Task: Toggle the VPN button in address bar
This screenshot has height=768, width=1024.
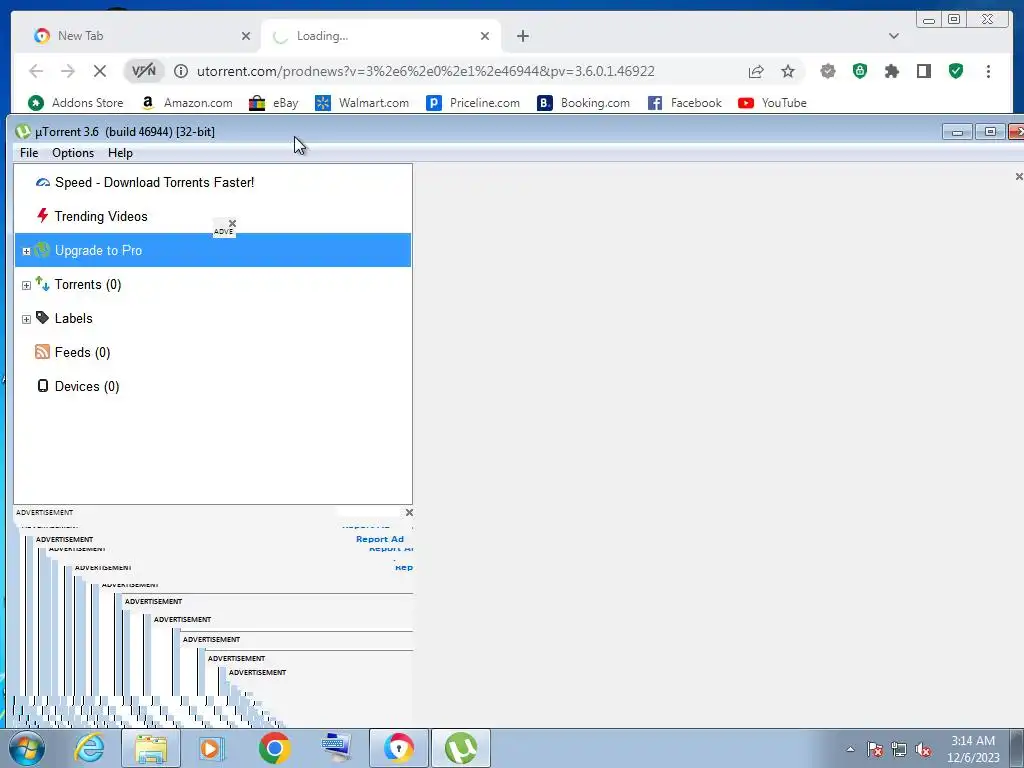Action: tap(144, 71)
